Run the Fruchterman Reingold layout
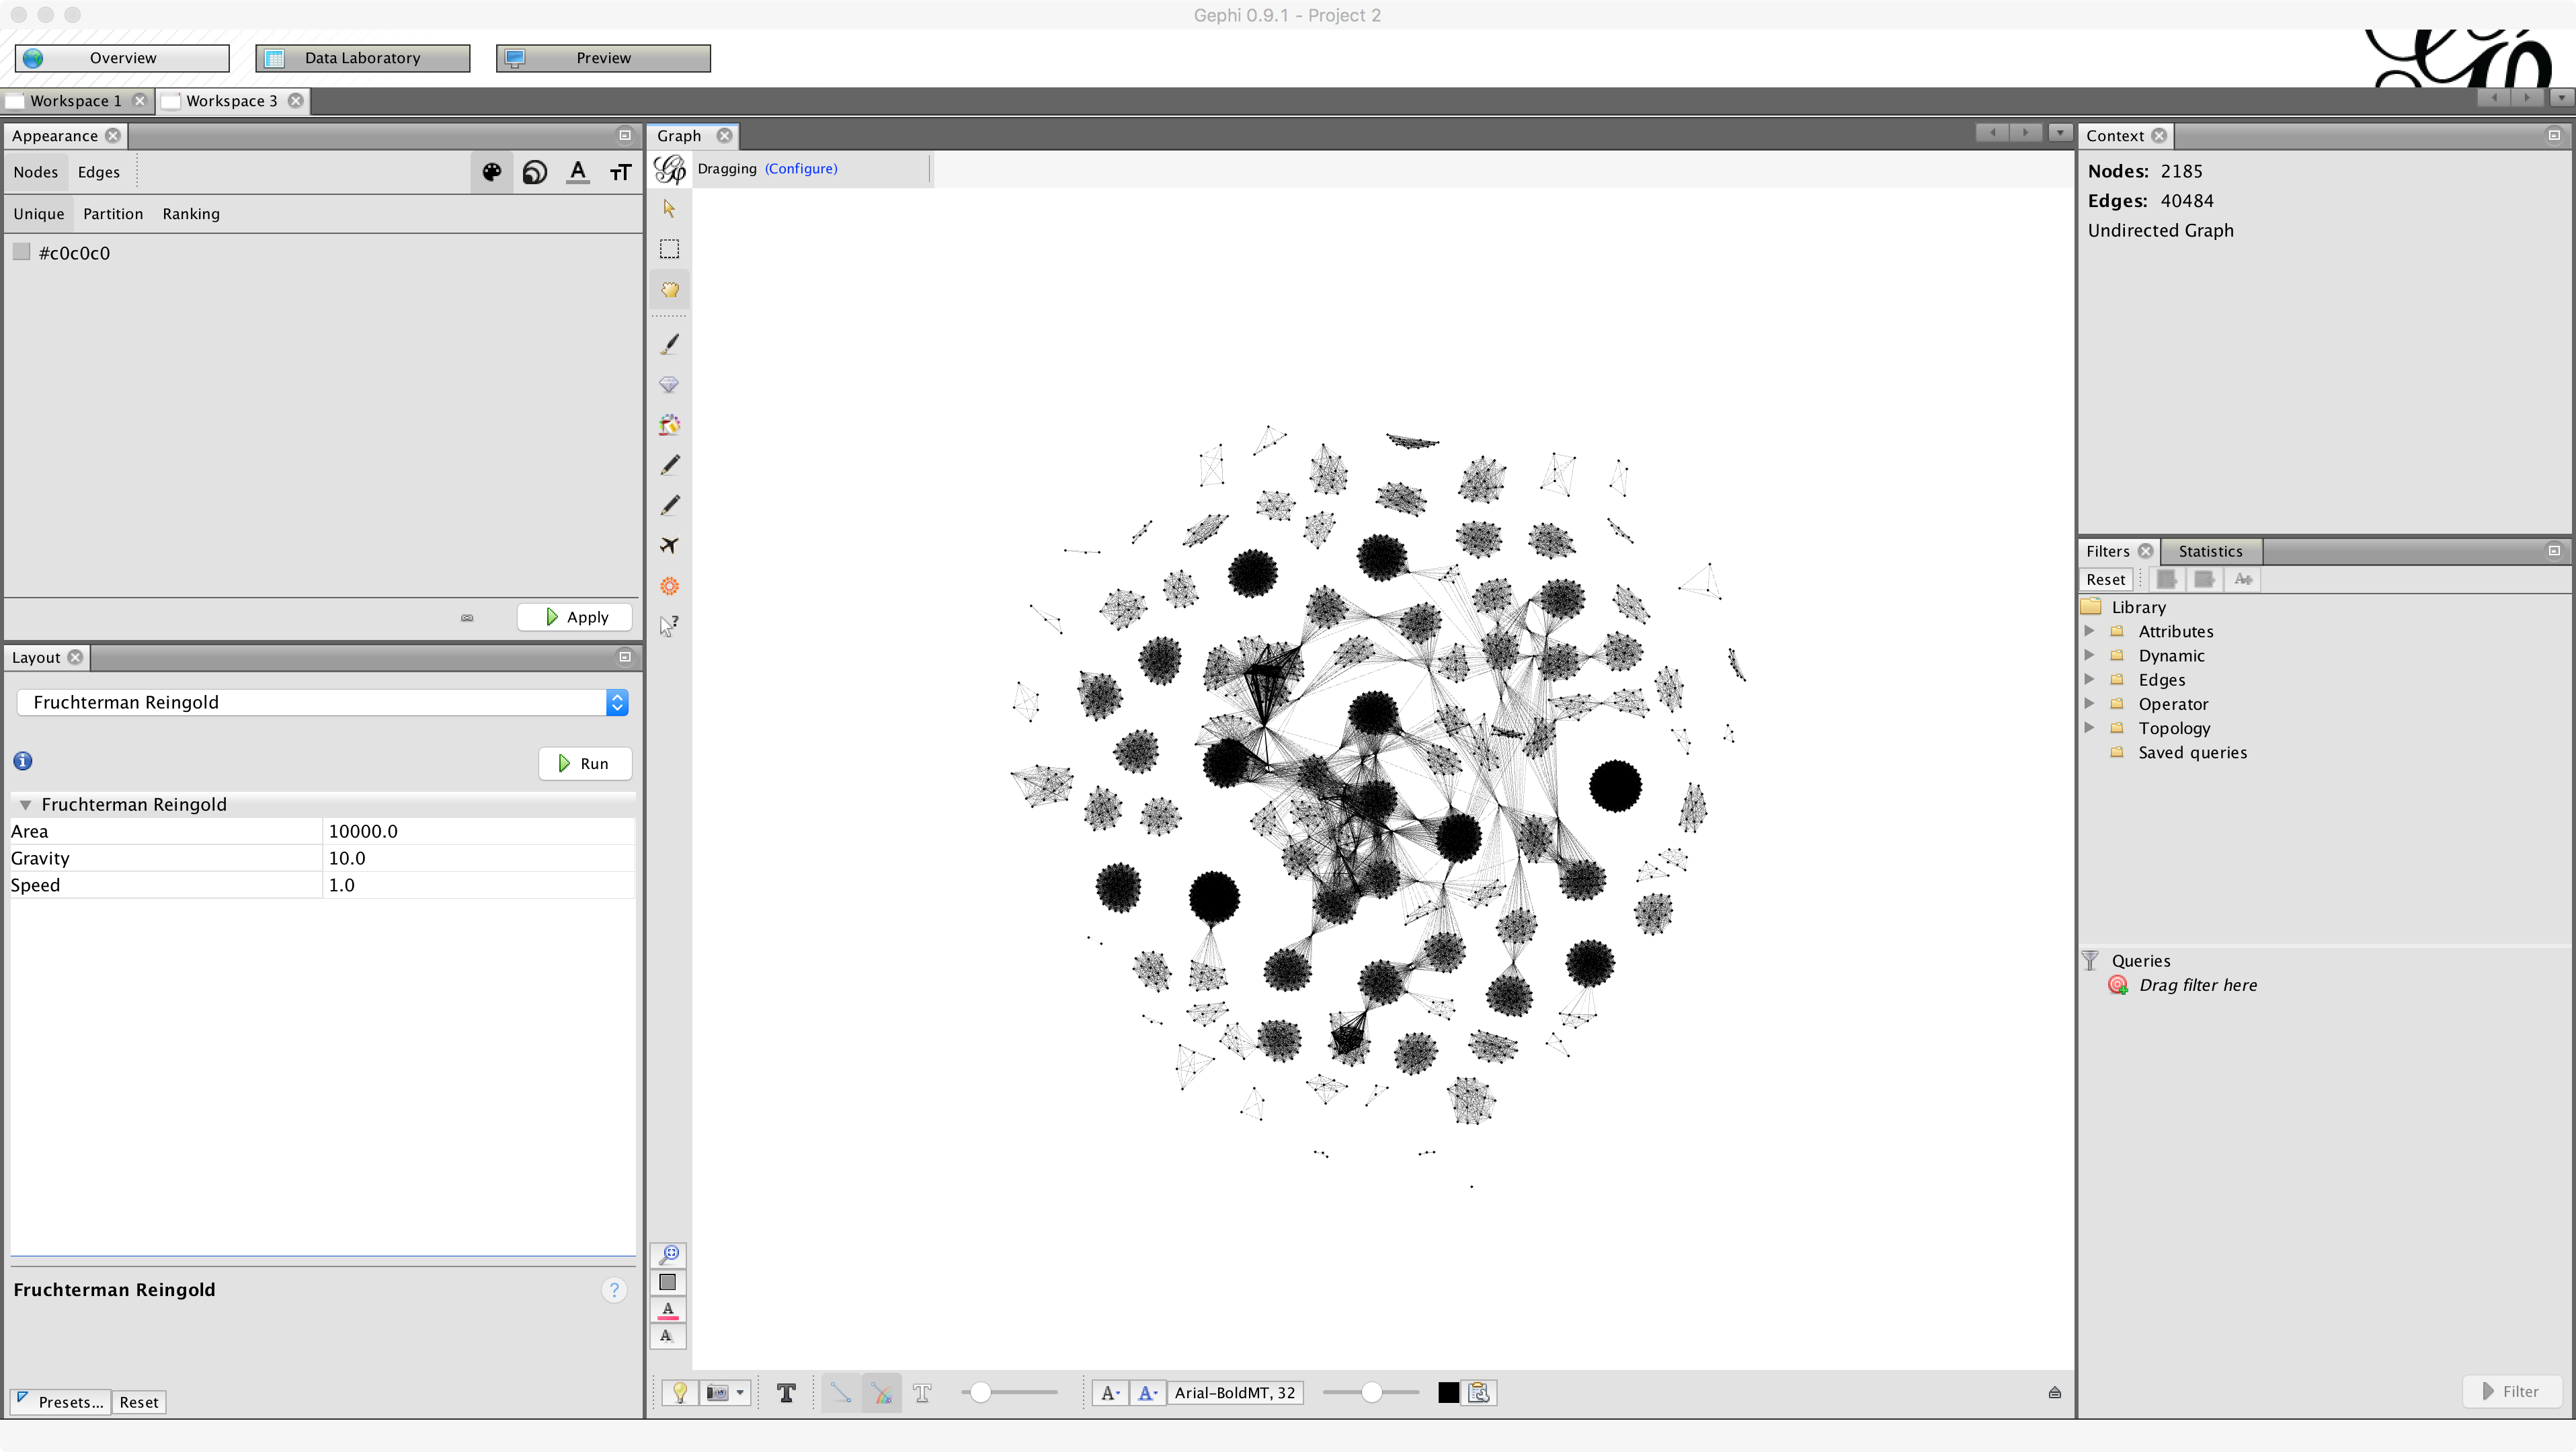Viewport: 2576px width, 1452px height. coord(584,763)
